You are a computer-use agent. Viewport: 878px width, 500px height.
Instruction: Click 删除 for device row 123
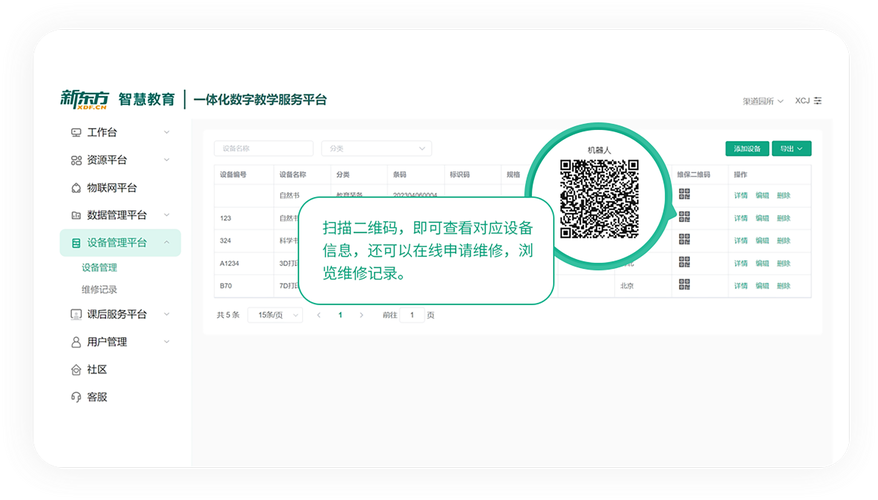pos(783,218)
